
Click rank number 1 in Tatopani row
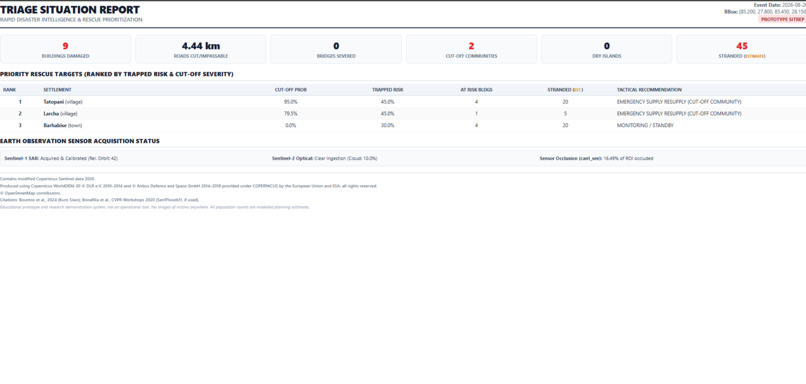(x=20, y=102)
